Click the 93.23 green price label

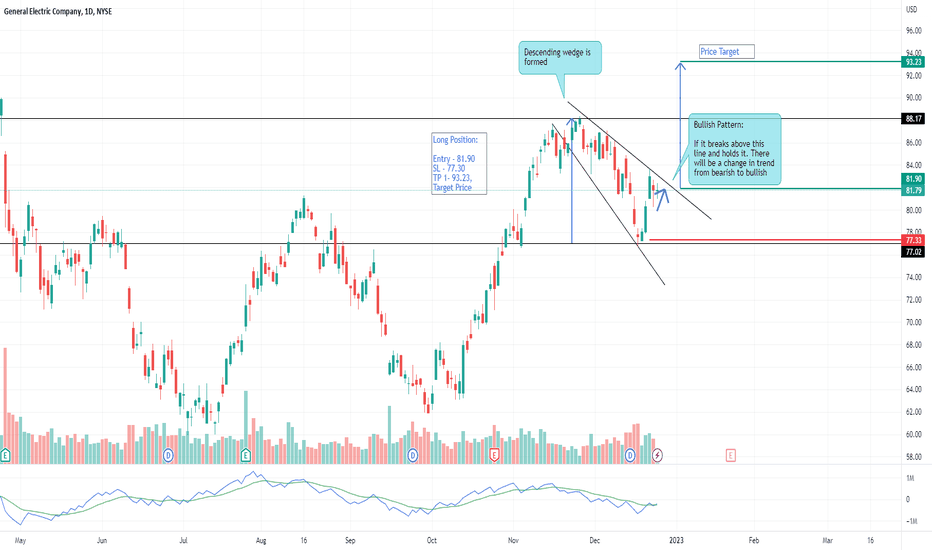pyautogui.click(x=914, y=62)
